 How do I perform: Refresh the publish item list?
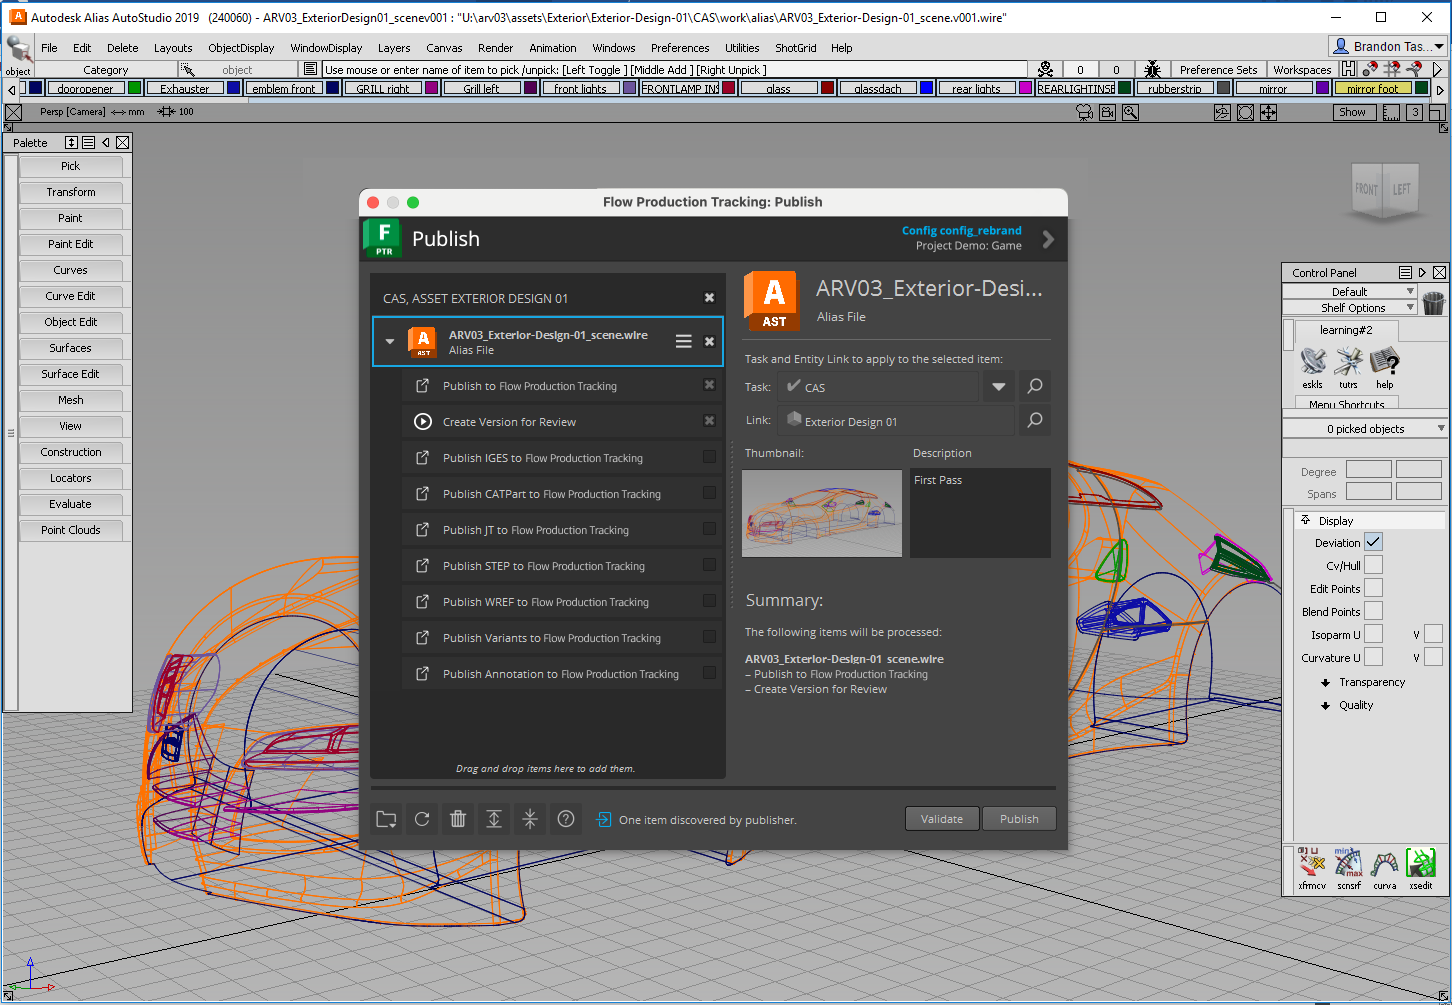click(422, 819)
